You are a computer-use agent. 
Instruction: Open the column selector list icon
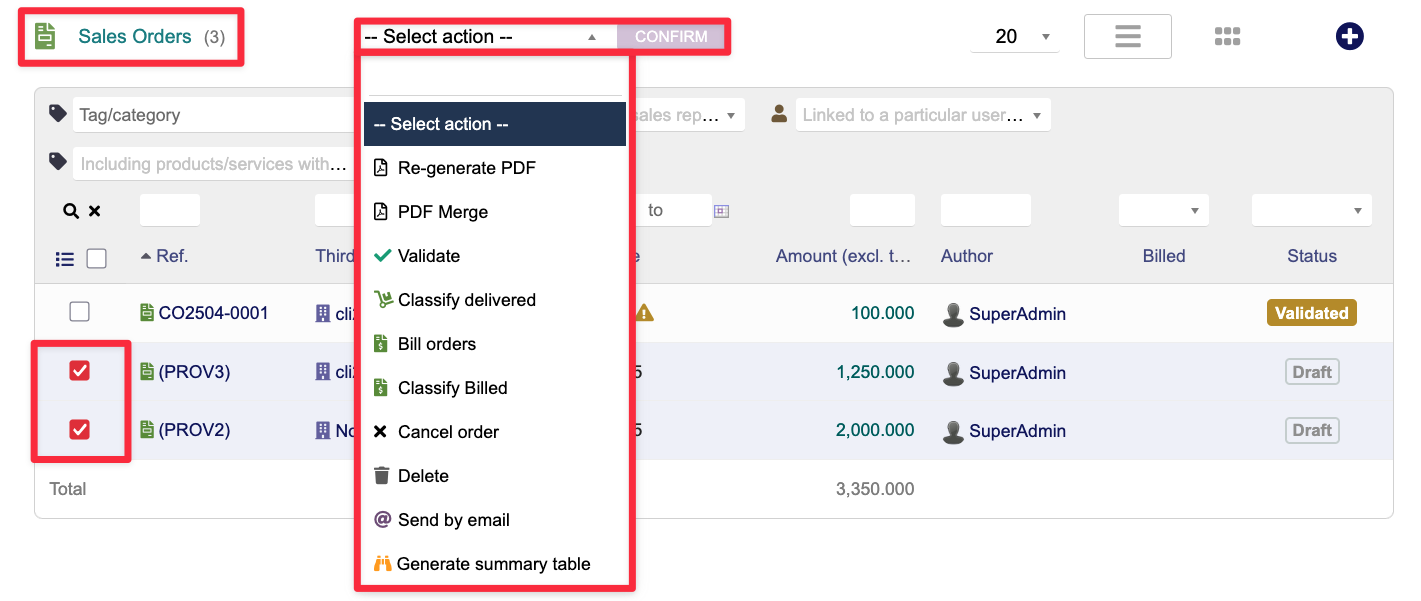[x=65, y=259]
